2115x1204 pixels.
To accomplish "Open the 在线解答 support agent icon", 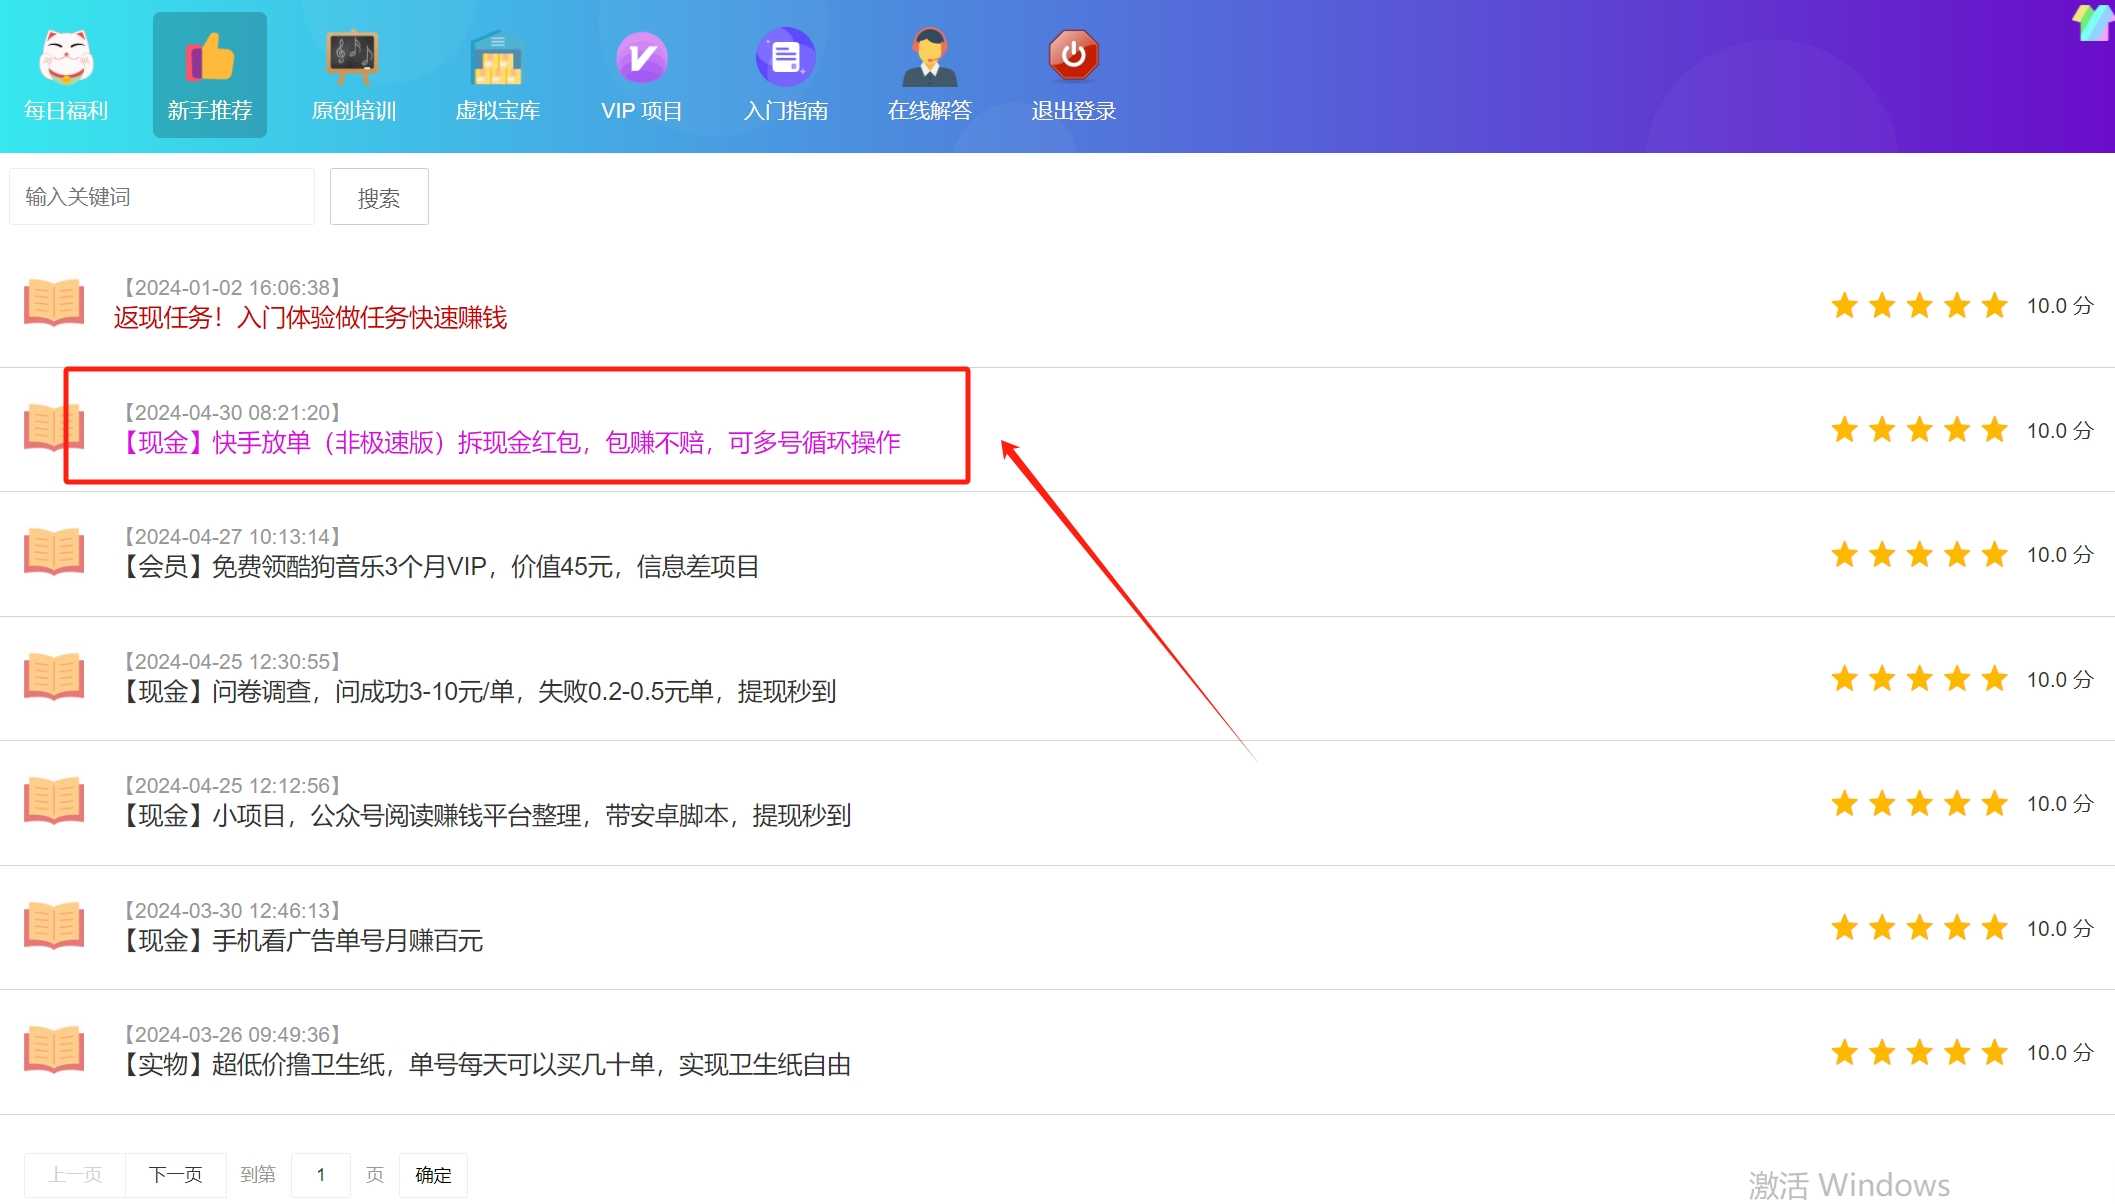I will click(929, 57).
